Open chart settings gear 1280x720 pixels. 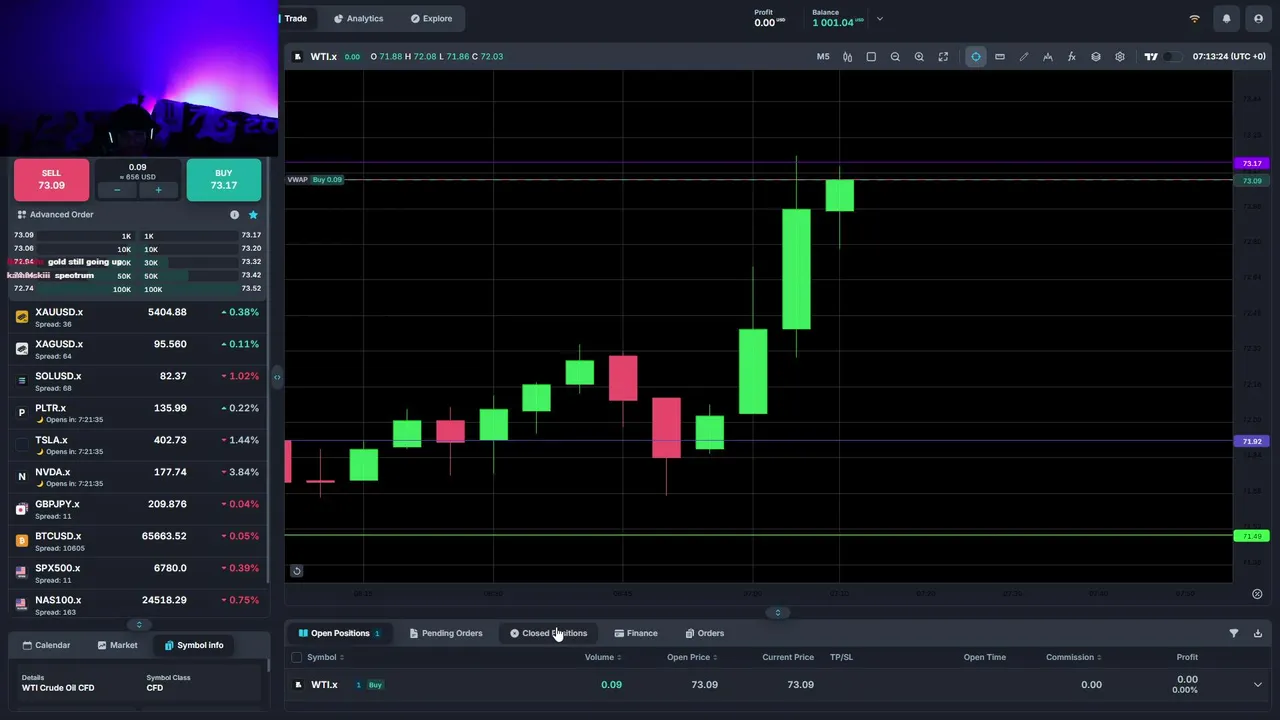tap(1120, 57)
